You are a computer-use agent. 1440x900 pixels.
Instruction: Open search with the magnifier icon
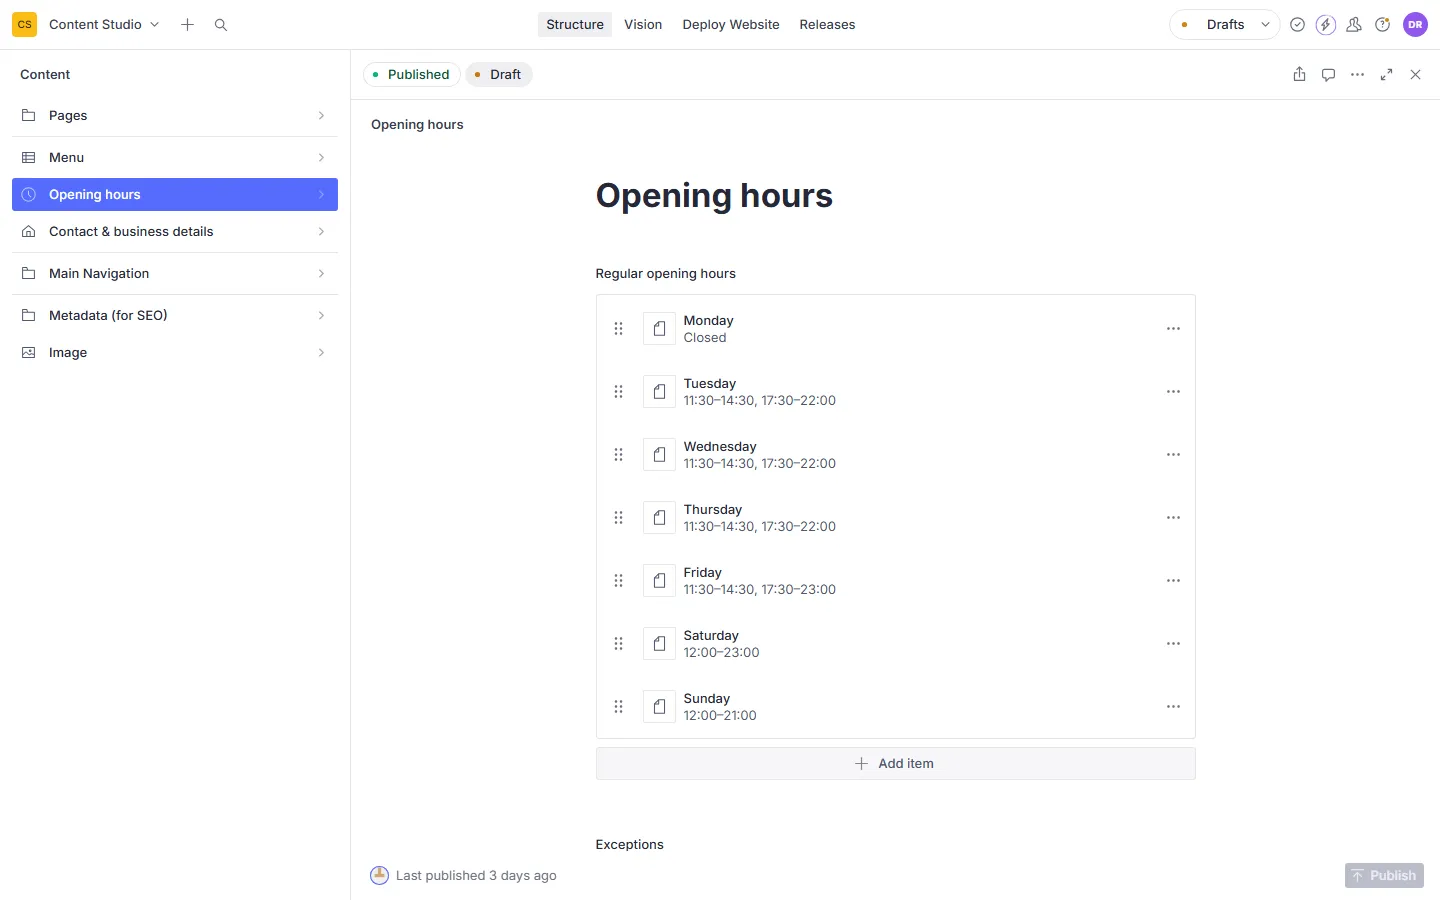coord(221,25)
